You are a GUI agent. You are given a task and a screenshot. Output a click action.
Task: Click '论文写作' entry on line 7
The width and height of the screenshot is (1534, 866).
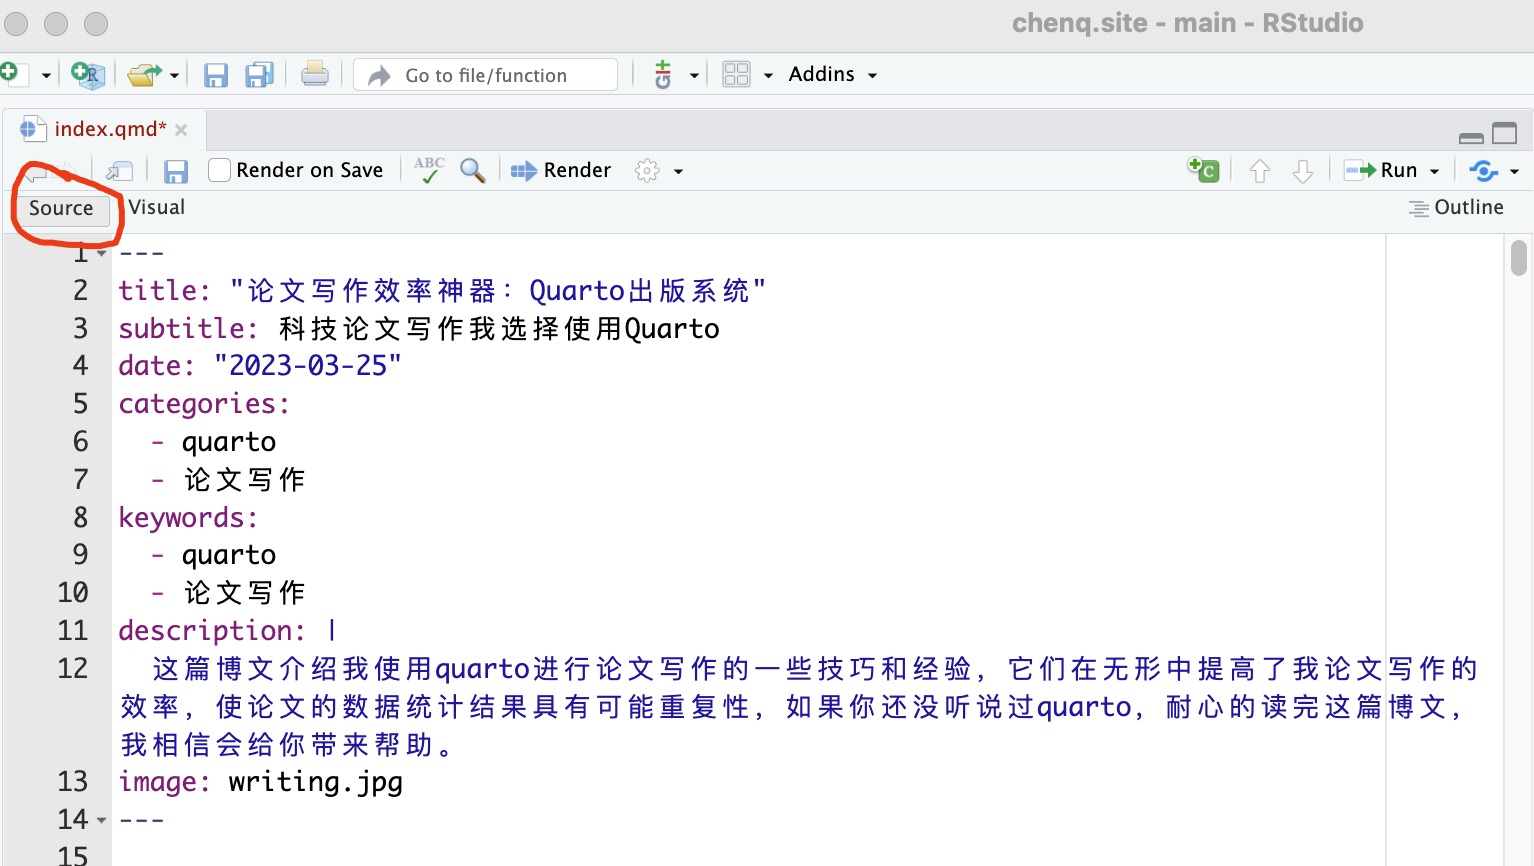[x=244, y=480]
